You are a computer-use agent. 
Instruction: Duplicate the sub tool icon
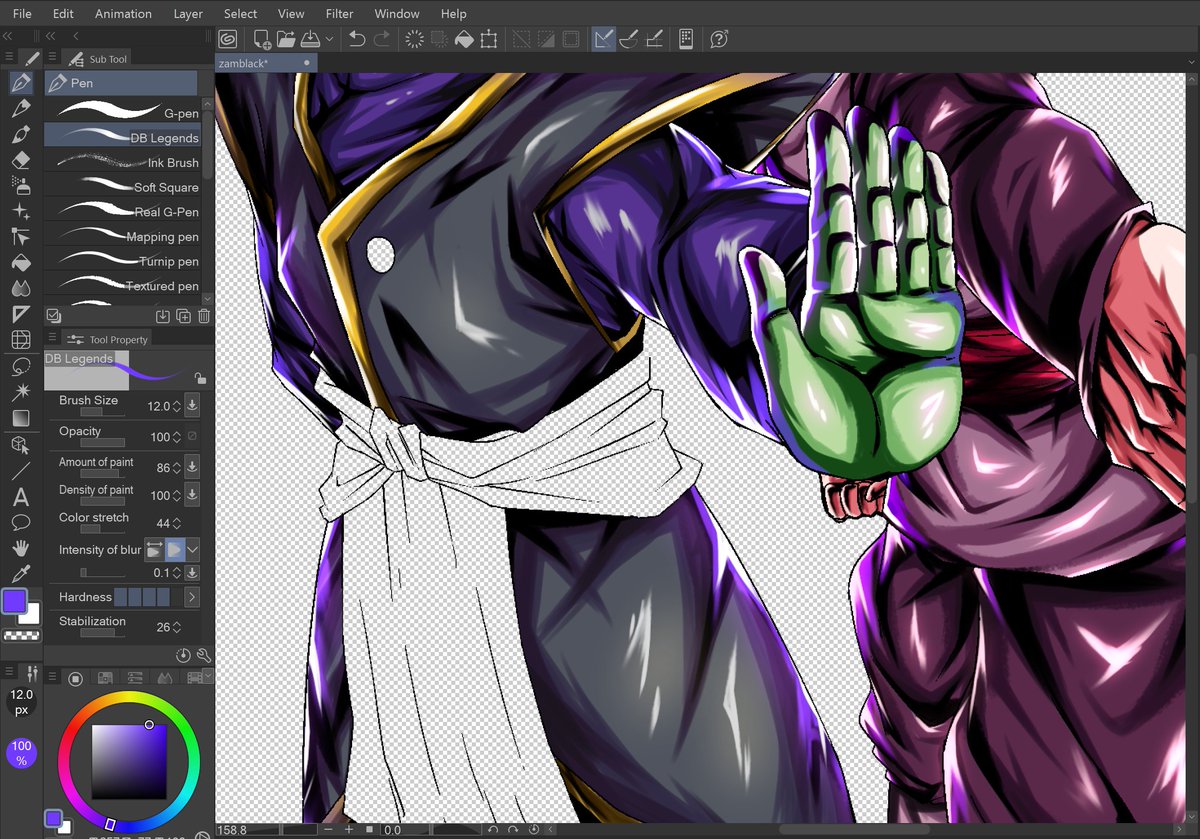(184, 316)
